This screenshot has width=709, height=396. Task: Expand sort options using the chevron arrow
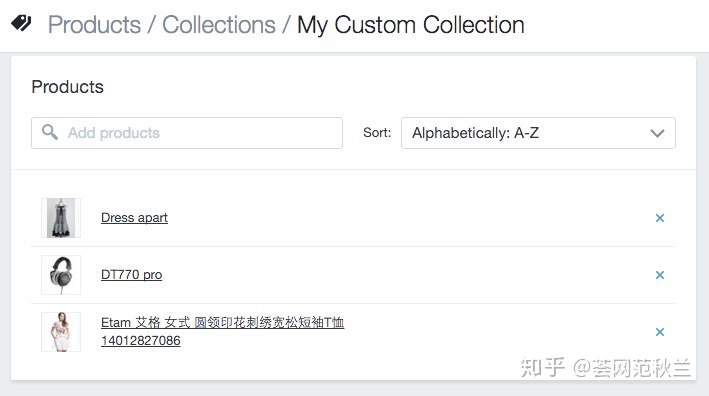657,133
